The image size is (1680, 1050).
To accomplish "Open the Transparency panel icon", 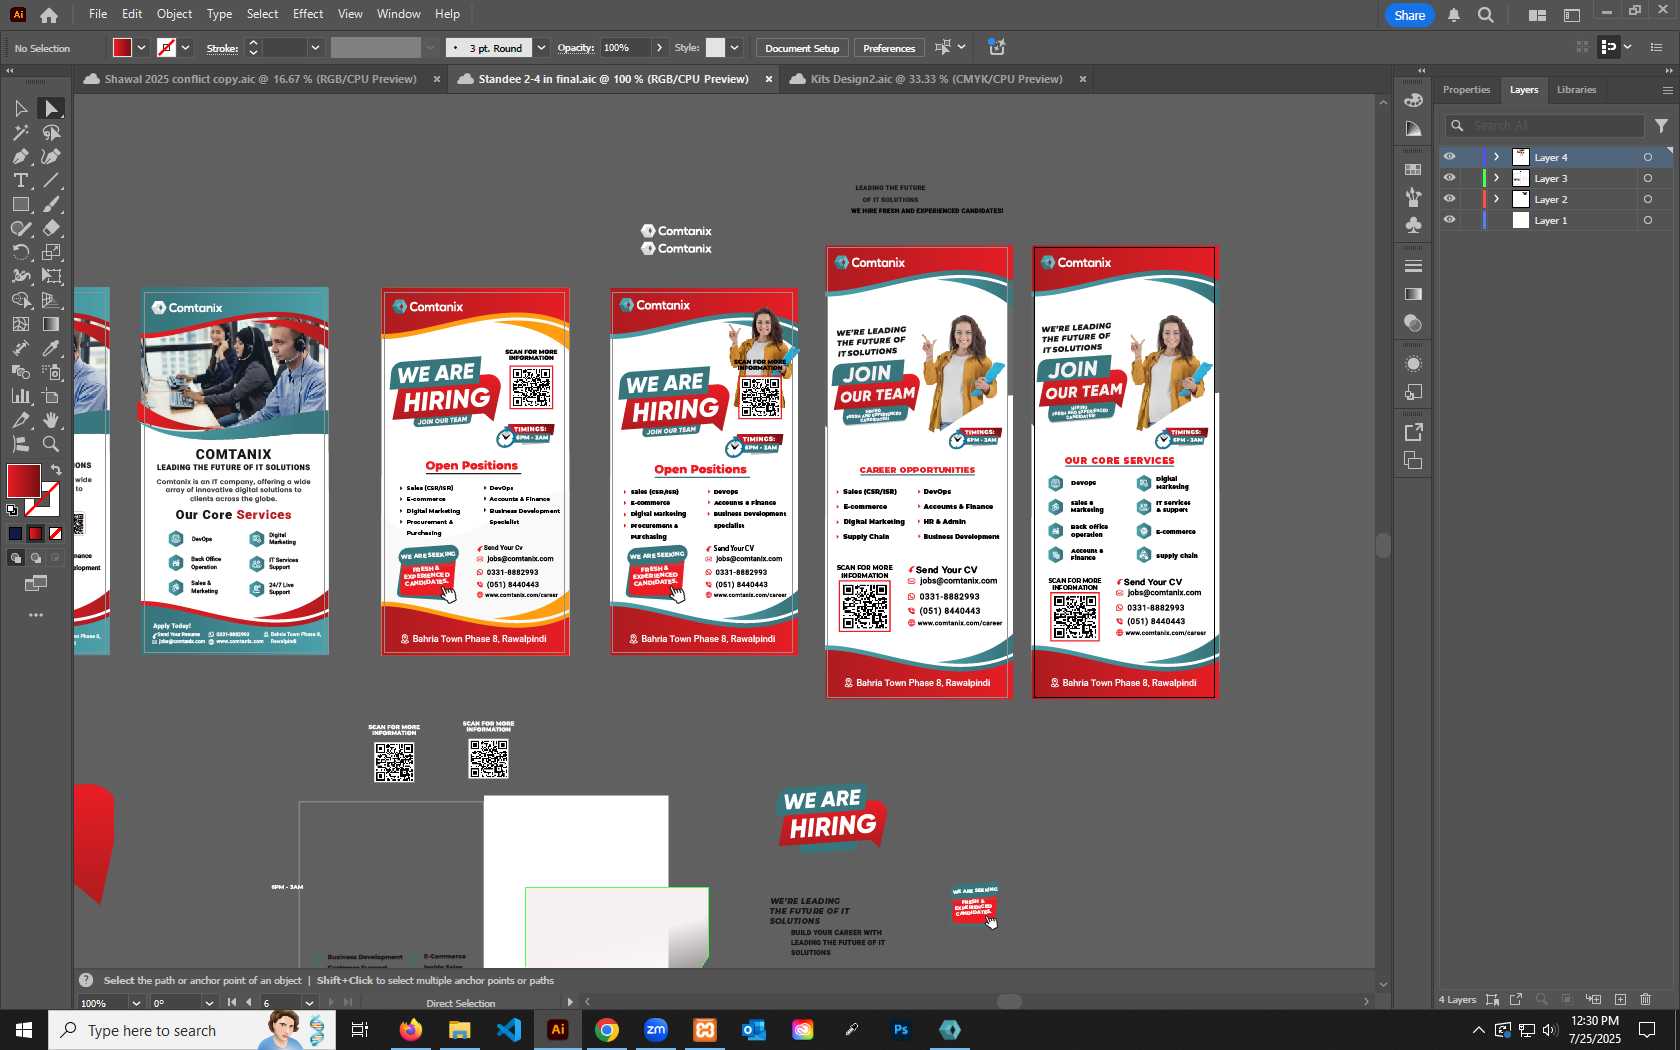I will (x=1413, y=323).
